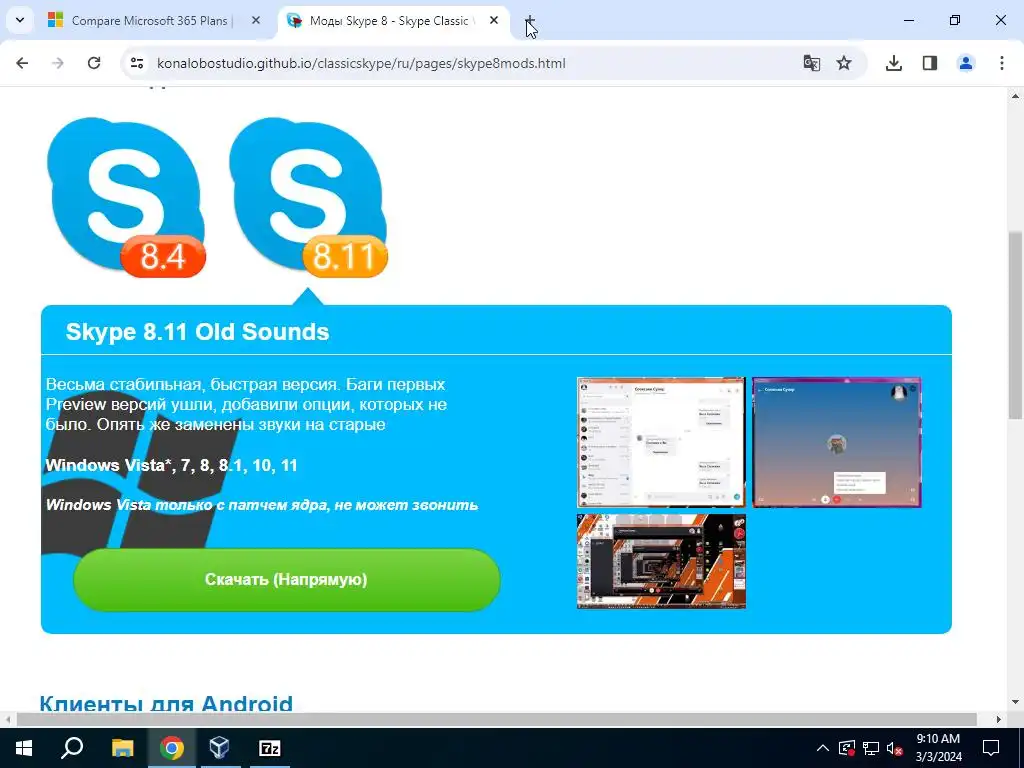Screen dimensions: 1024x768
Task: Open Chrome profile avatar
Action: click(x=966, y=63)
